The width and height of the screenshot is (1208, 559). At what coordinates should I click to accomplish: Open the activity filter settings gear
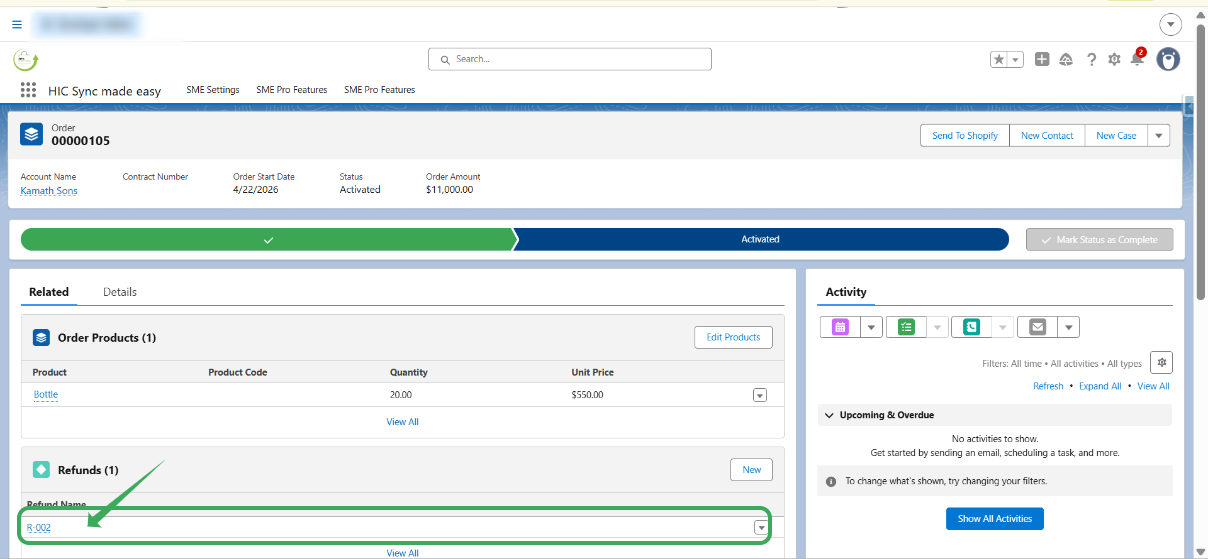point(1160,362)
